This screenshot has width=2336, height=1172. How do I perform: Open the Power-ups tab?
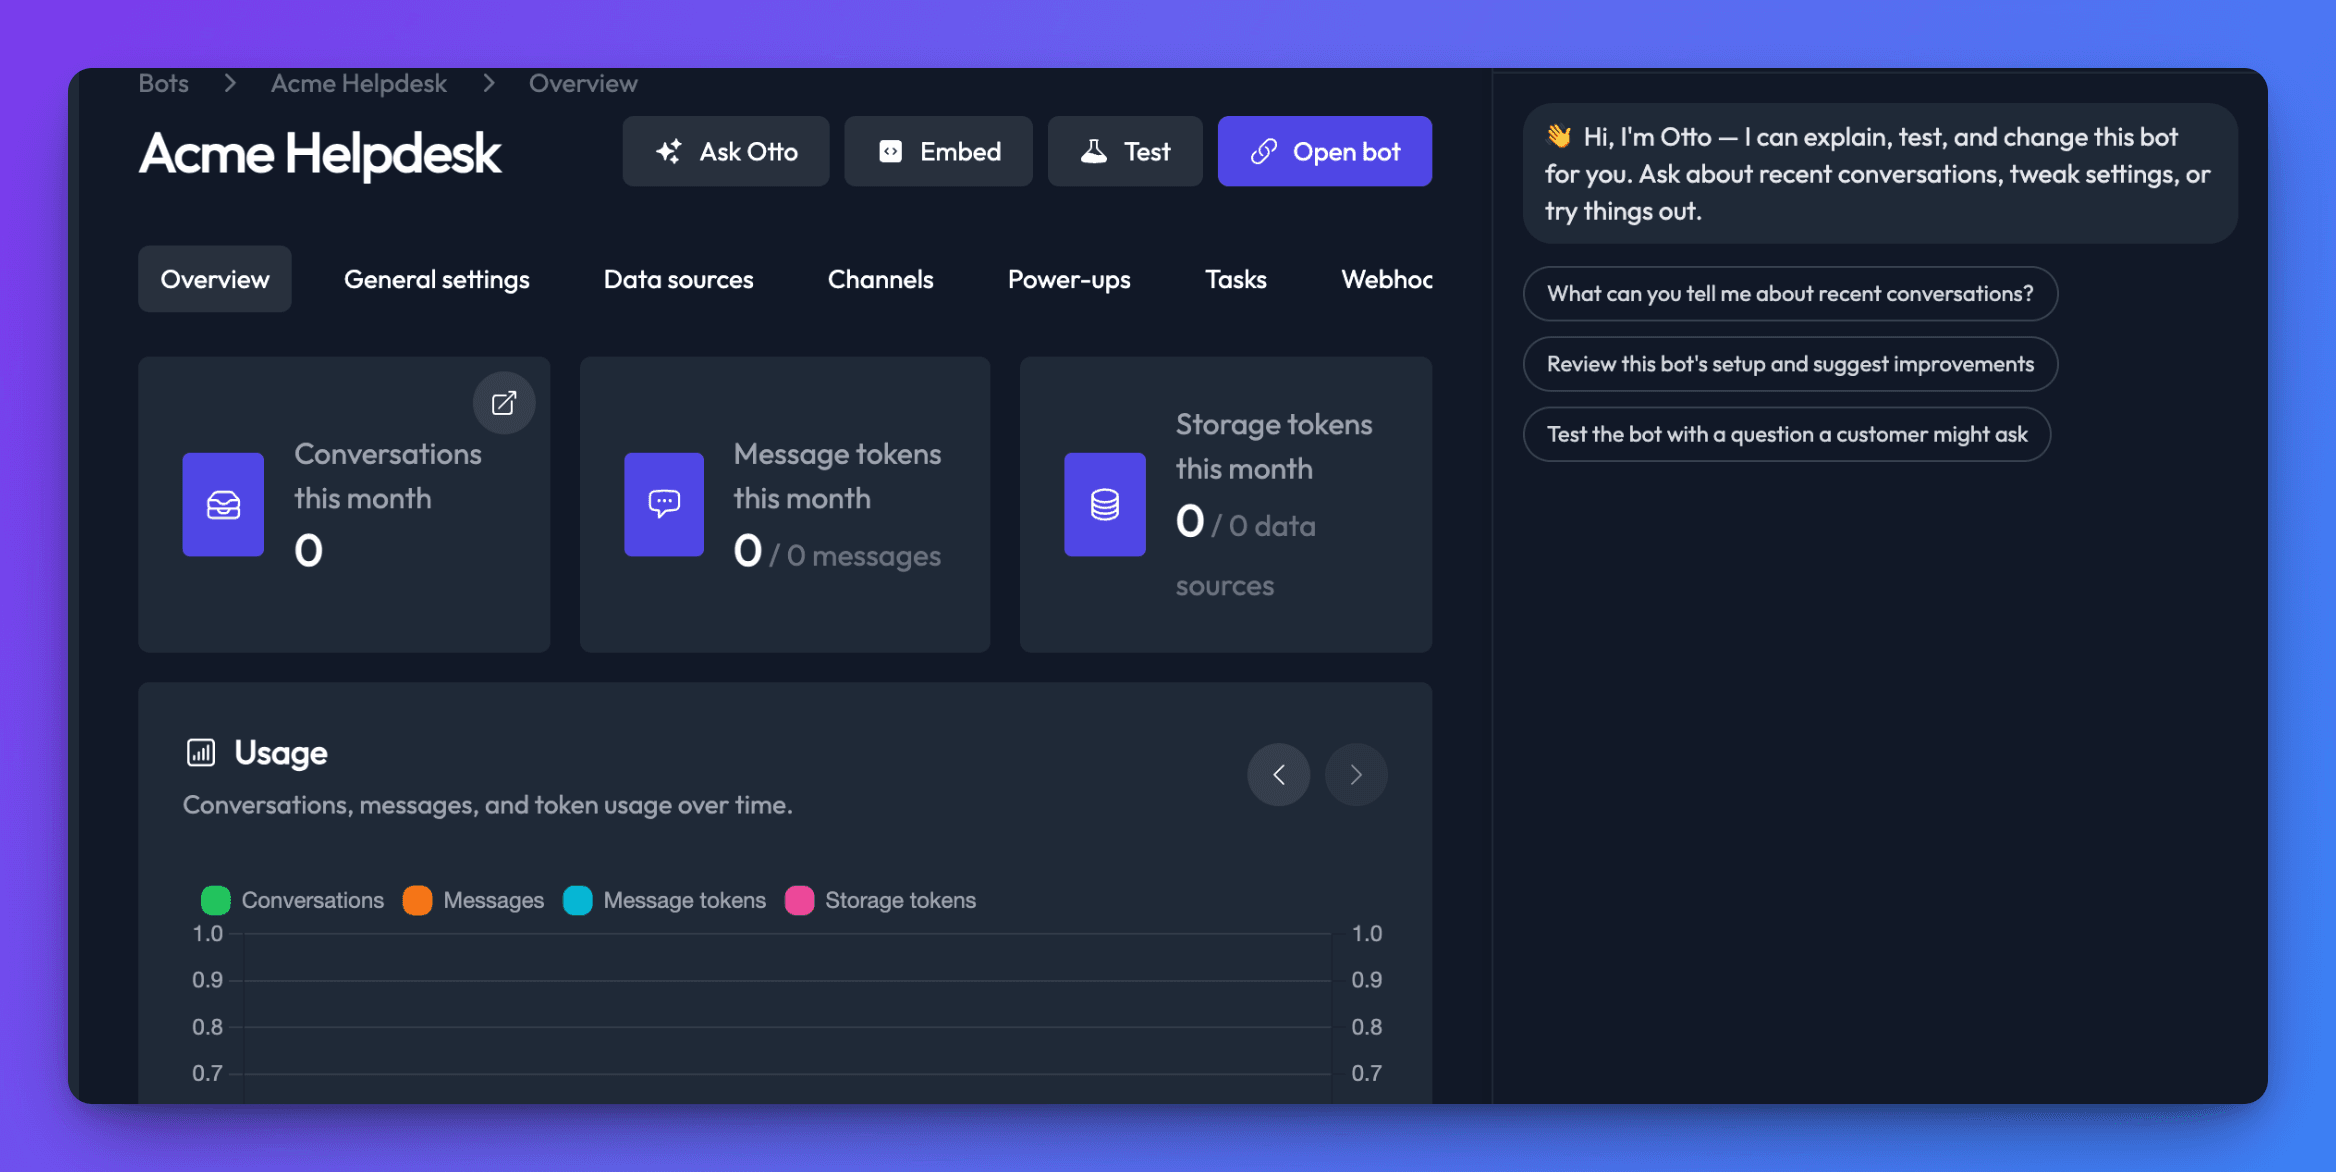click(1069, 279)
